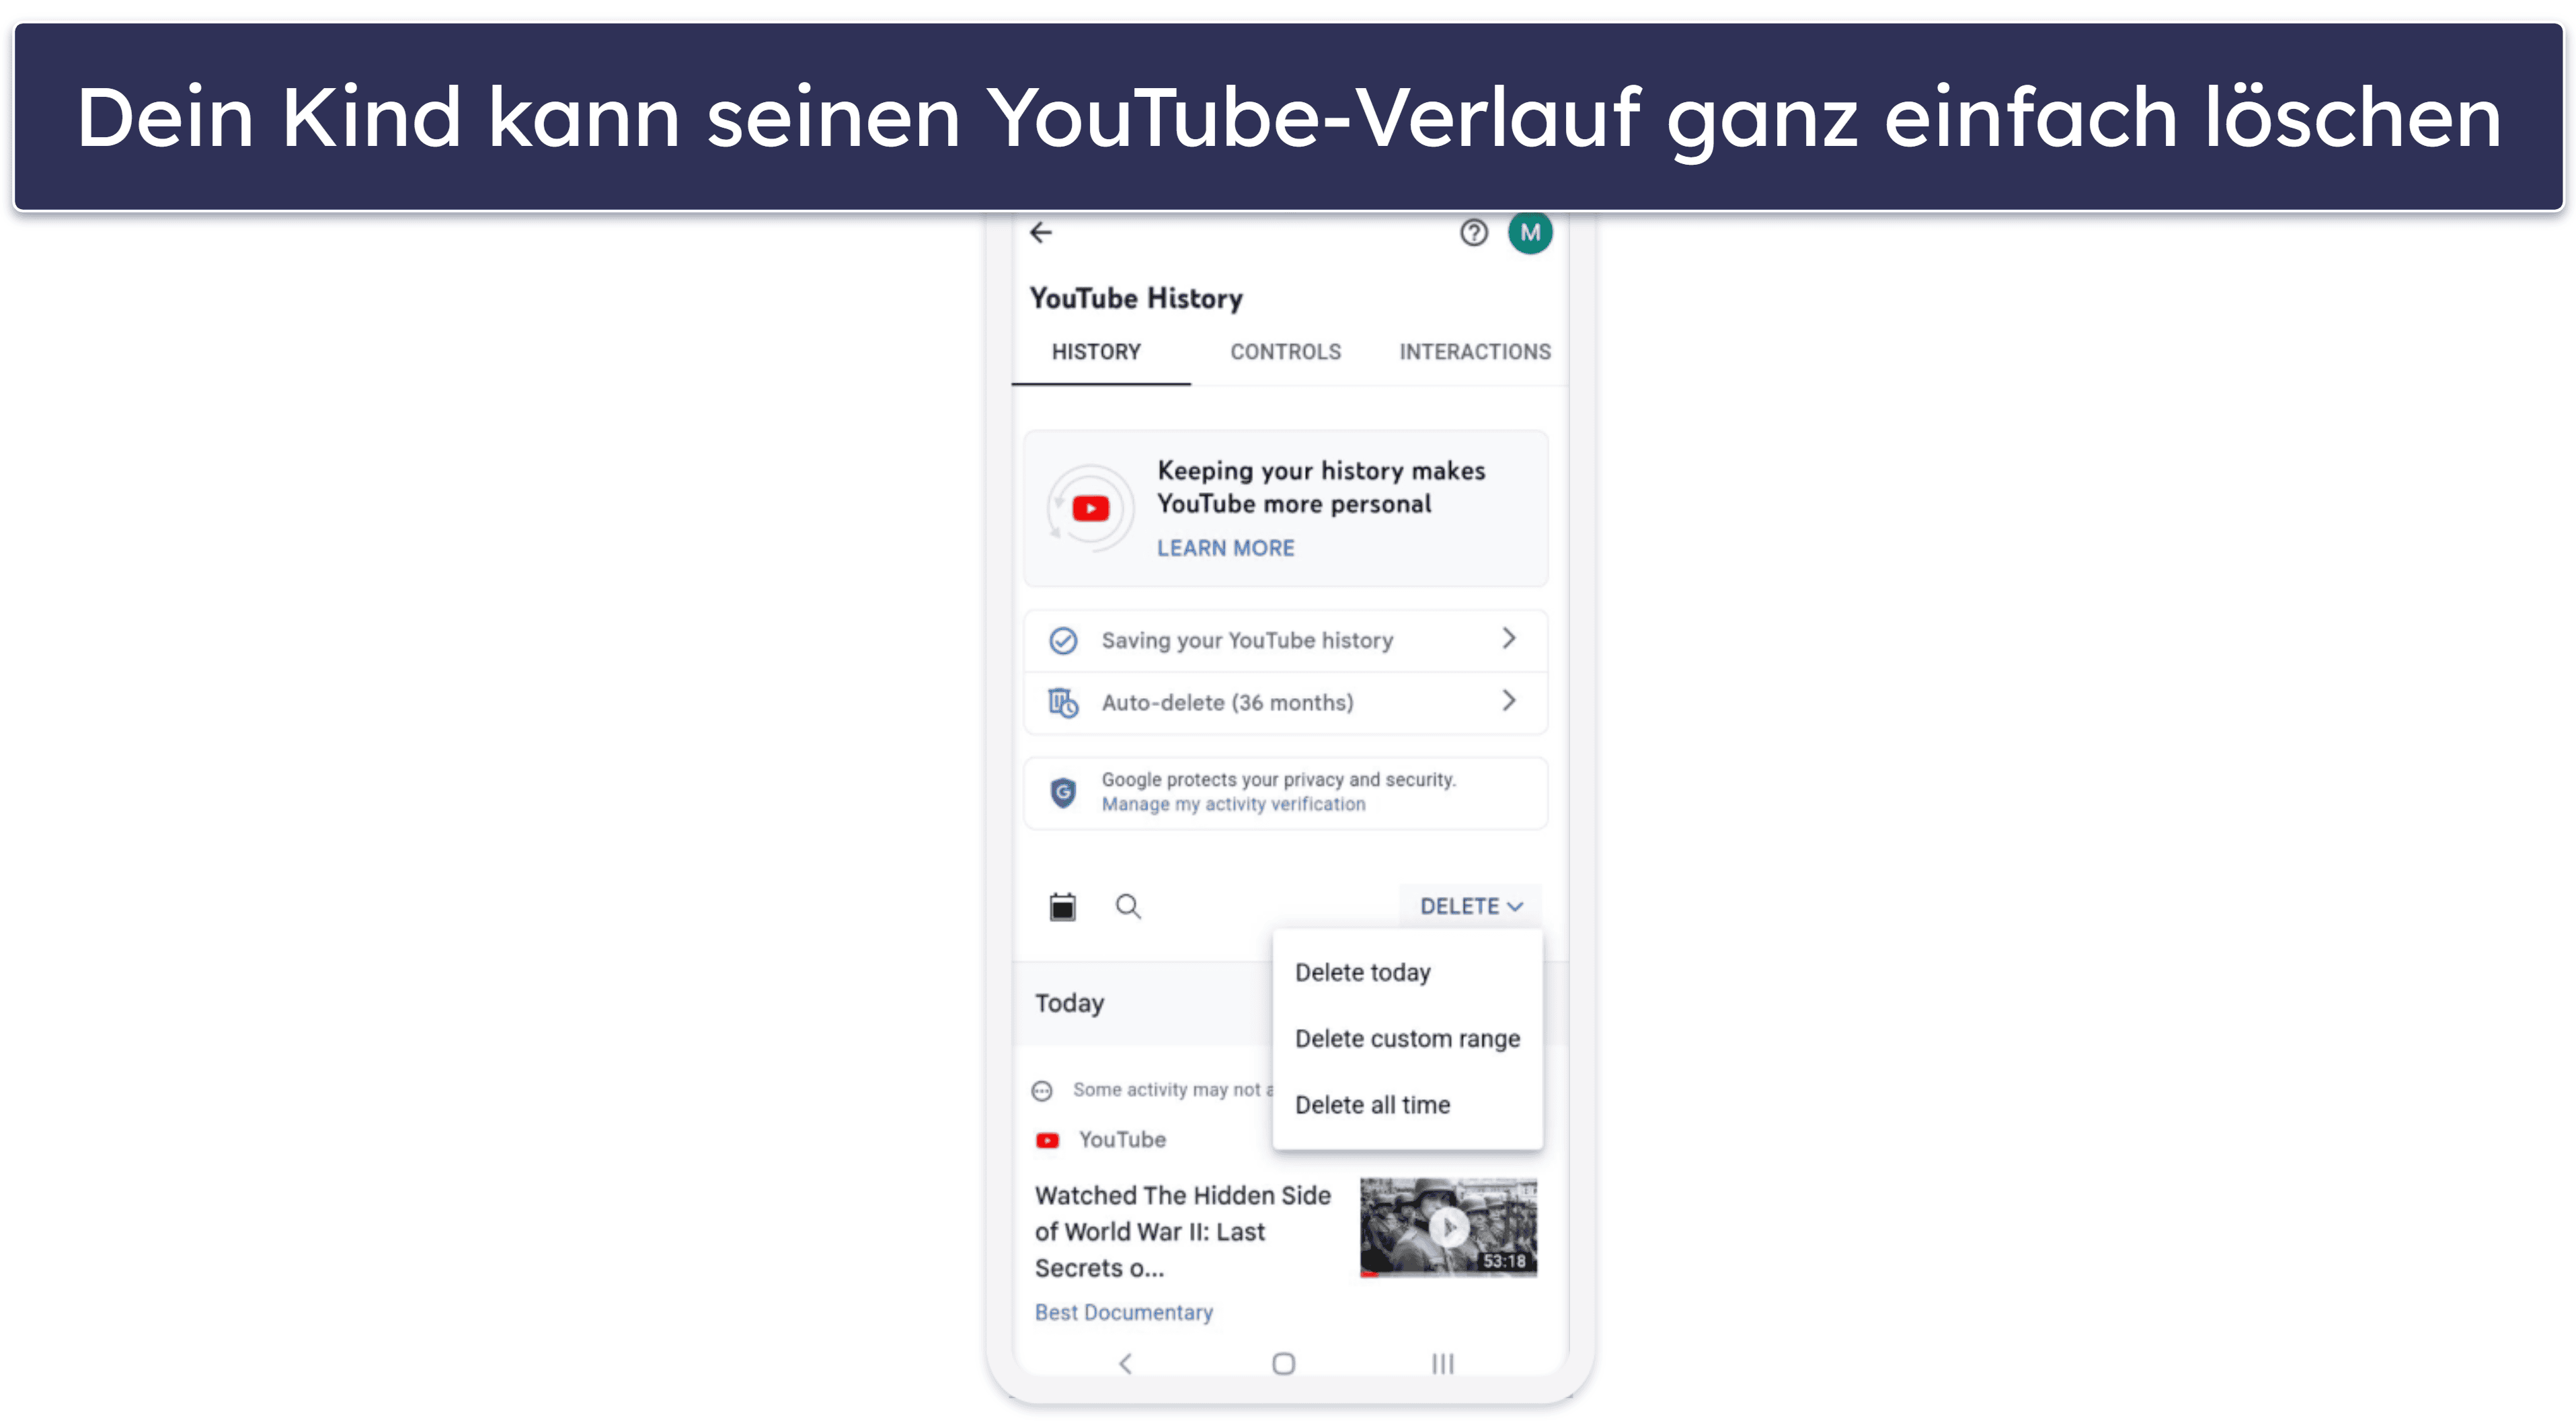Toggle the DELETE dropdown
Screen dimensions: 2576x1427
click(x=1470, y=906)
